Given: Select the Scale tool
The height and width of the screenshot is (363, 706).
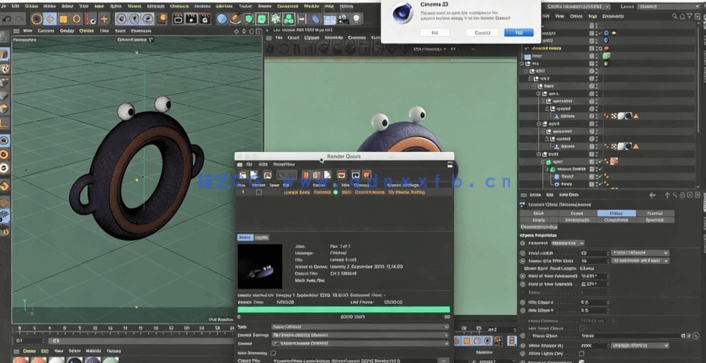Looking at the screenshot, I should (63, 19).
